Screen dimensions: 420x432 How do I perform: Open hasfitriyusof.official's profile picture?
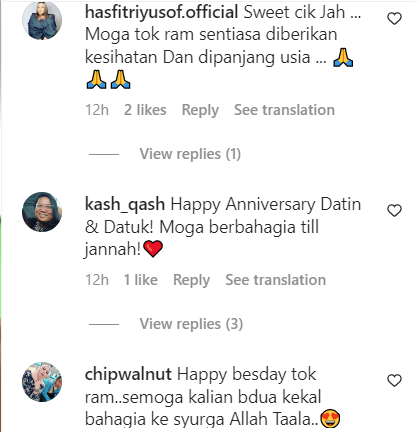42,20
